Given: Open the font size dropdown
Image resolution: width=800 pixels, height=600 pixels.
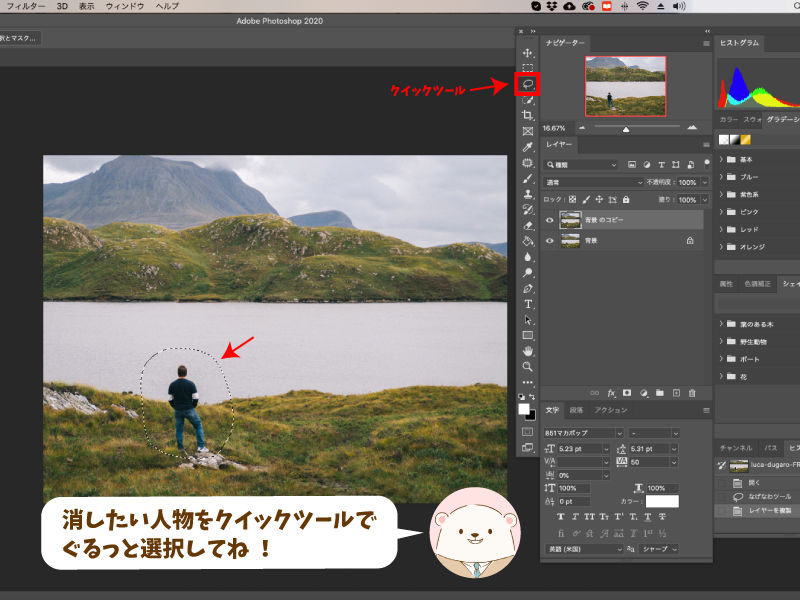Looking at the screenshot, I should (x=606, y=449).
